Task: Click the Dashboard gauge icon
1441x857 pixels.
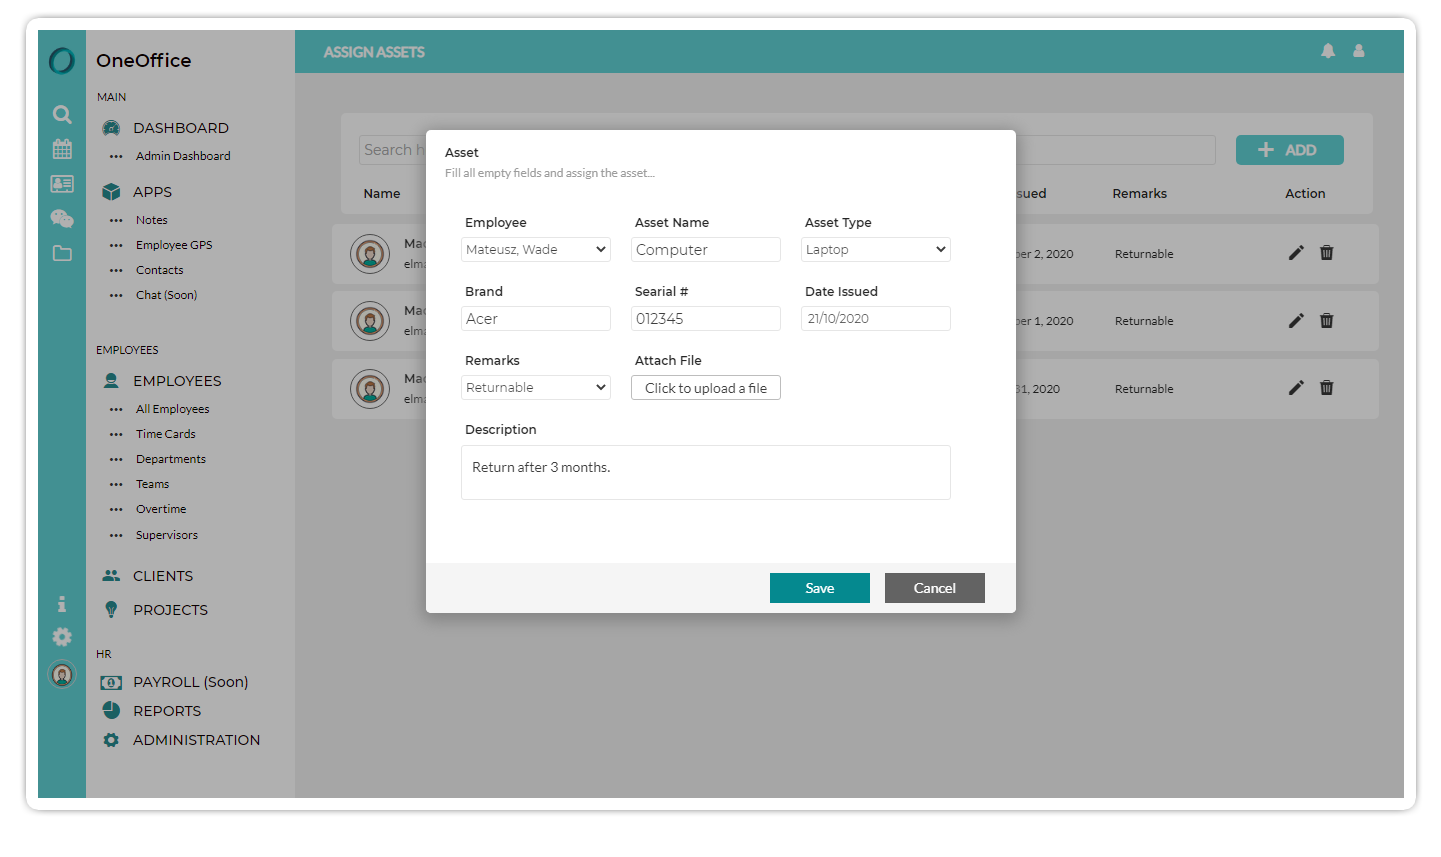Action: [x=111, y=128]
